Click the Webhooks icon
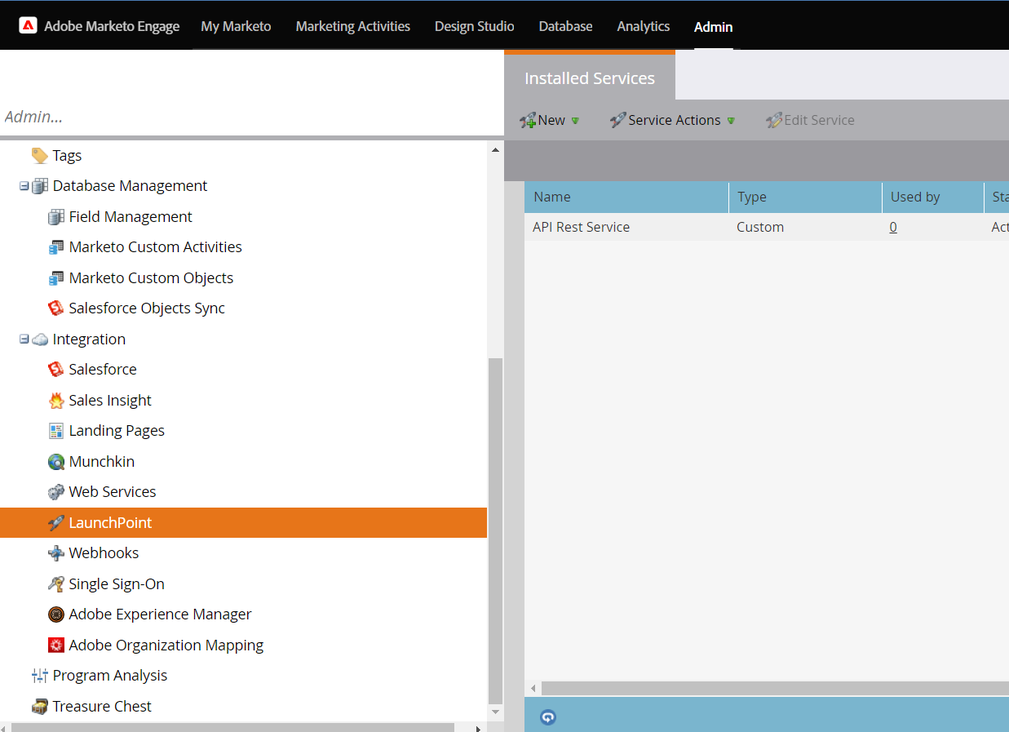The image size is (1009, 732). [56, 553]
